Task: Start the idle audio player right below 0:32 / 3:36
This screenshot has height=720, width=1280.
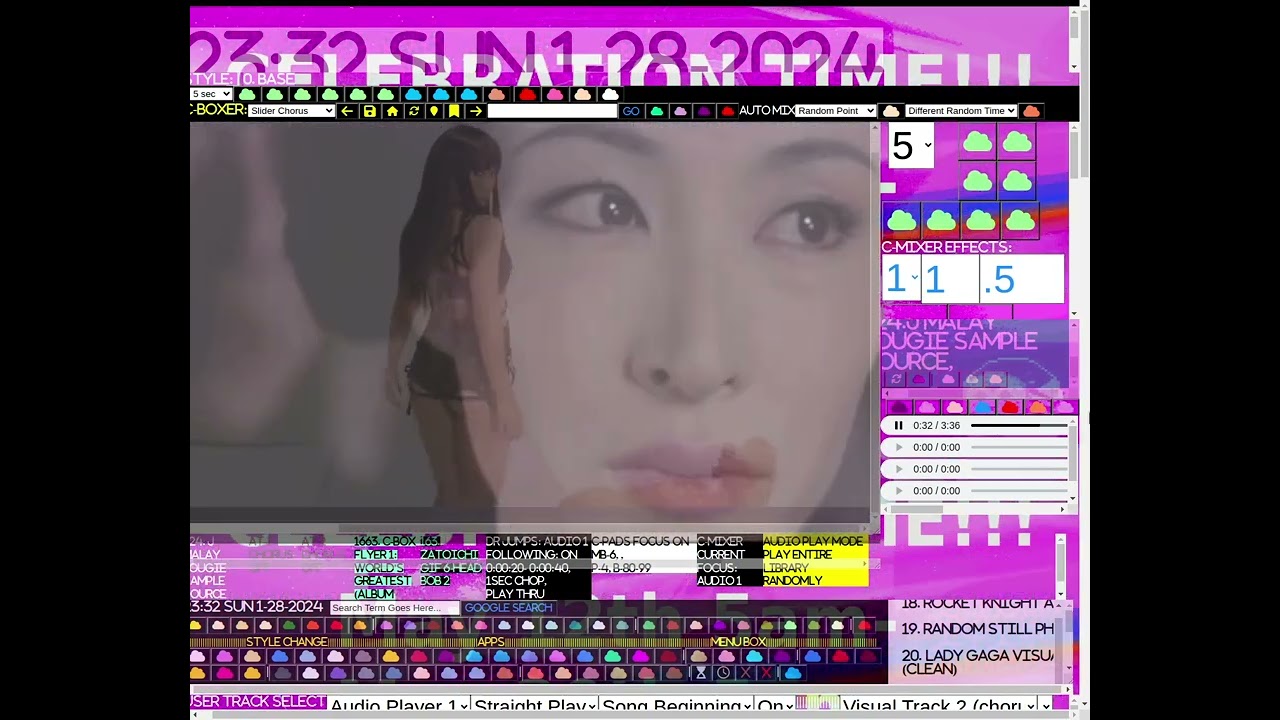Action: (898, 448)
